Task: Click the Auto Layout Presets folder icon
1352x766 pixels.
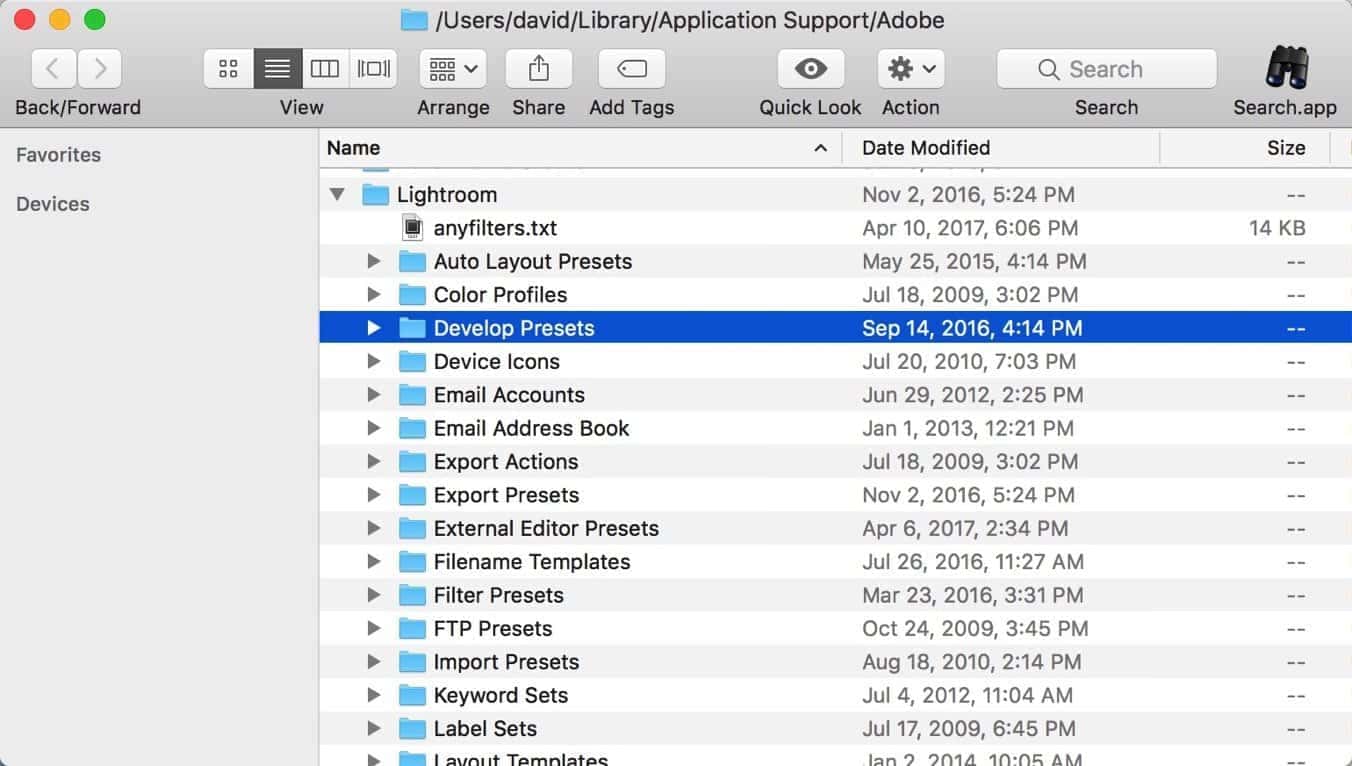Action: (412, 261)
